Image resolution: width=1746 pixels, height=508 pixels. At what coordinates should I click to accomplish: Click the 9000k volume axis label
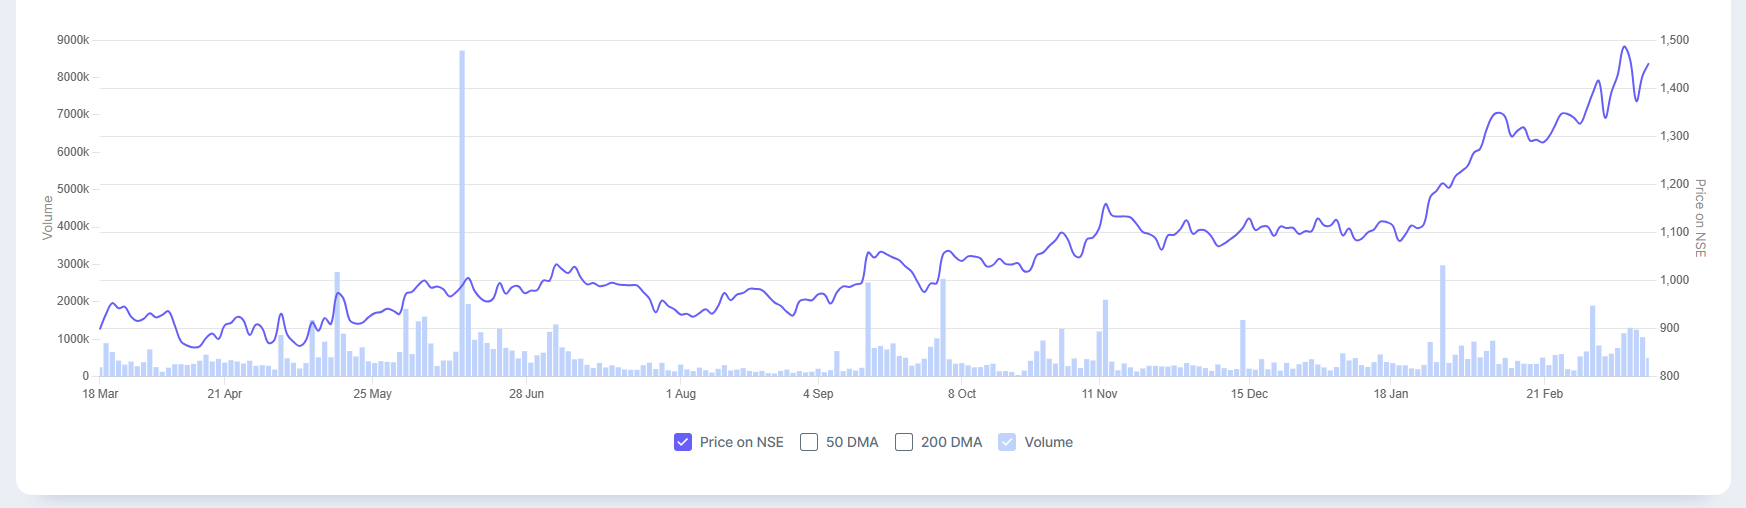pos(73,40)
